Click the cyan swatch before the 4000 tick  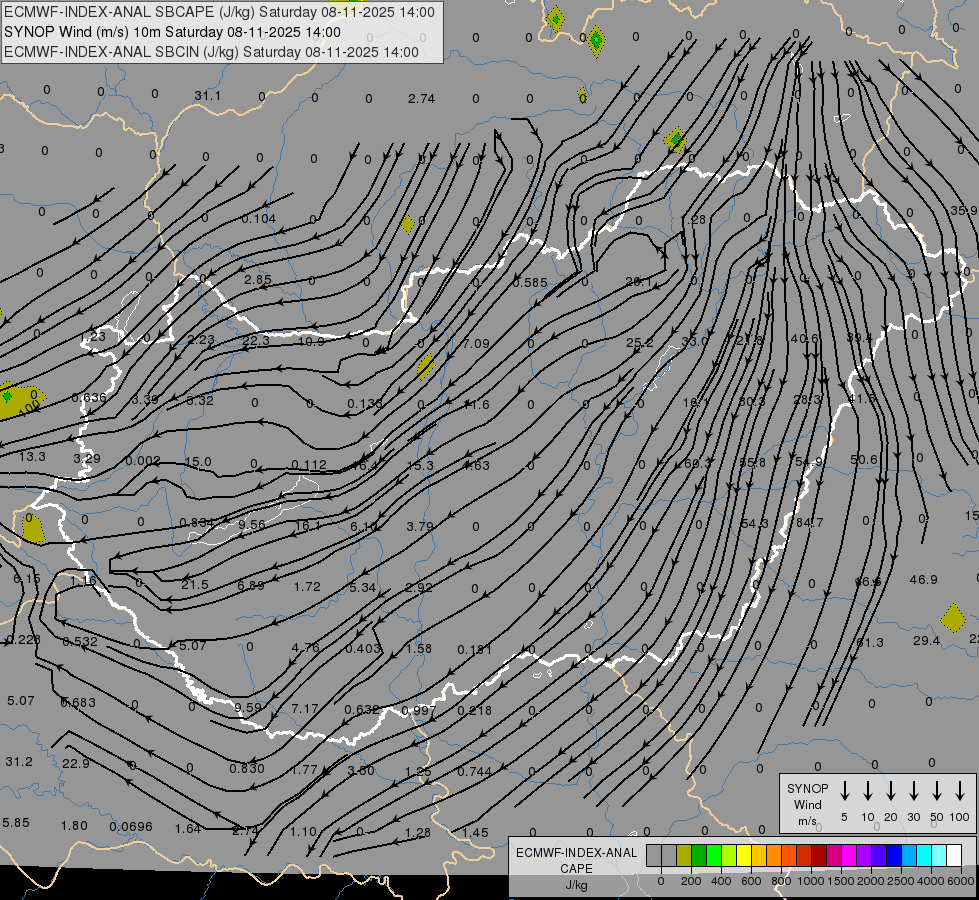pos(924,856)
